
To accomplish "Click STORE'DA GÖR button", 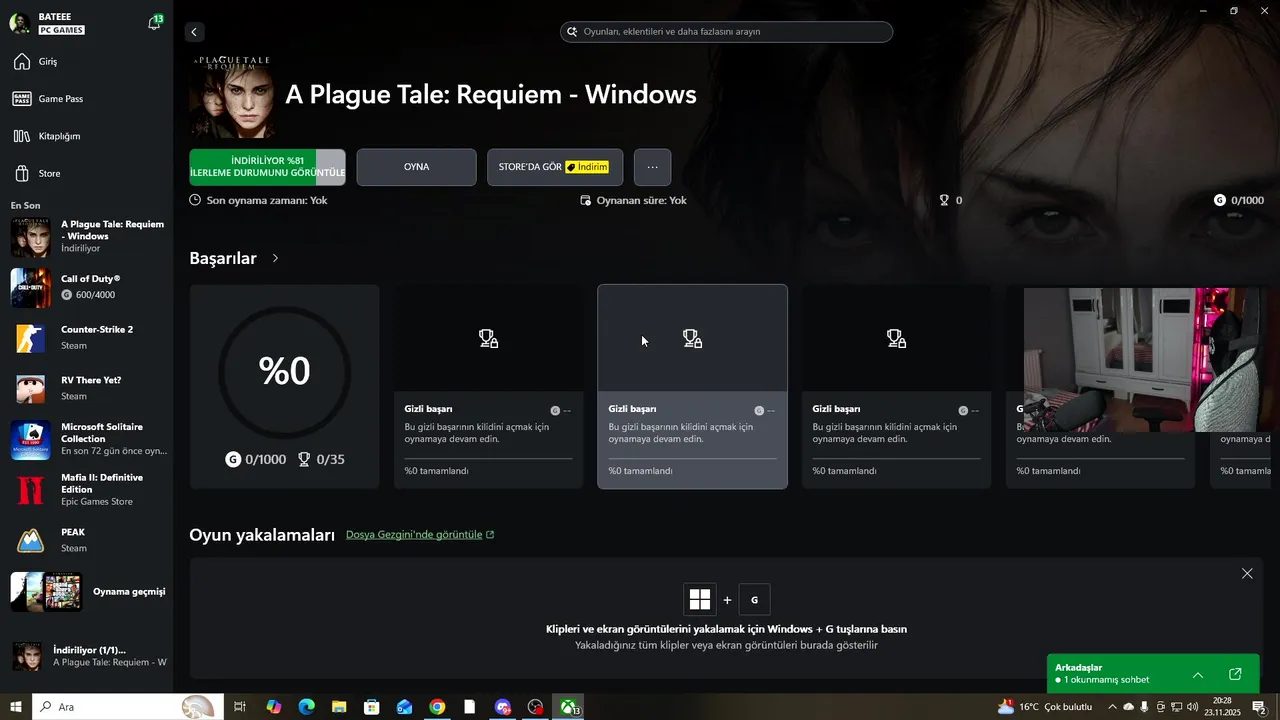I will [554, 167].
